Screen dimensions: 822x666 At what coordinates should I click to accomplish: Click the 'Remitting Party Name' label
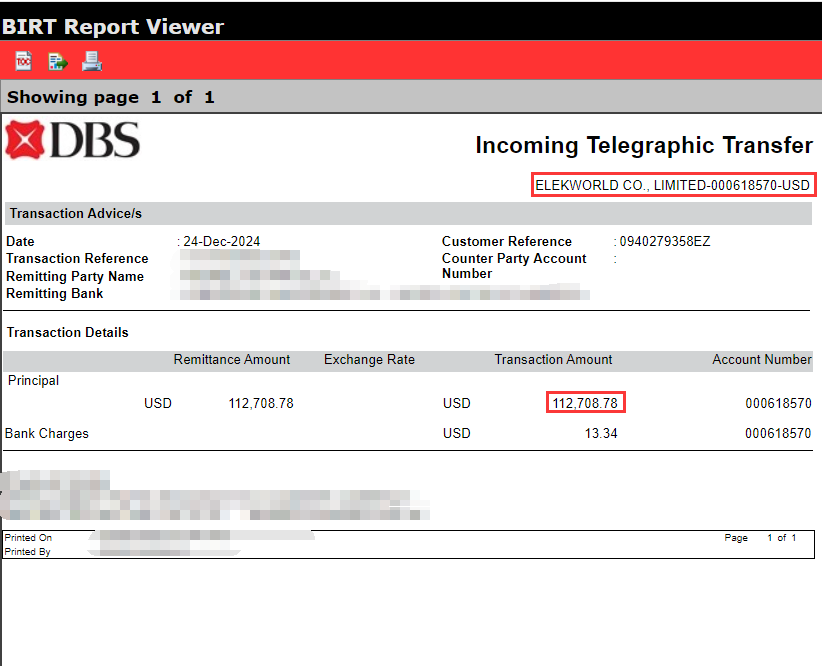[75, 276]
